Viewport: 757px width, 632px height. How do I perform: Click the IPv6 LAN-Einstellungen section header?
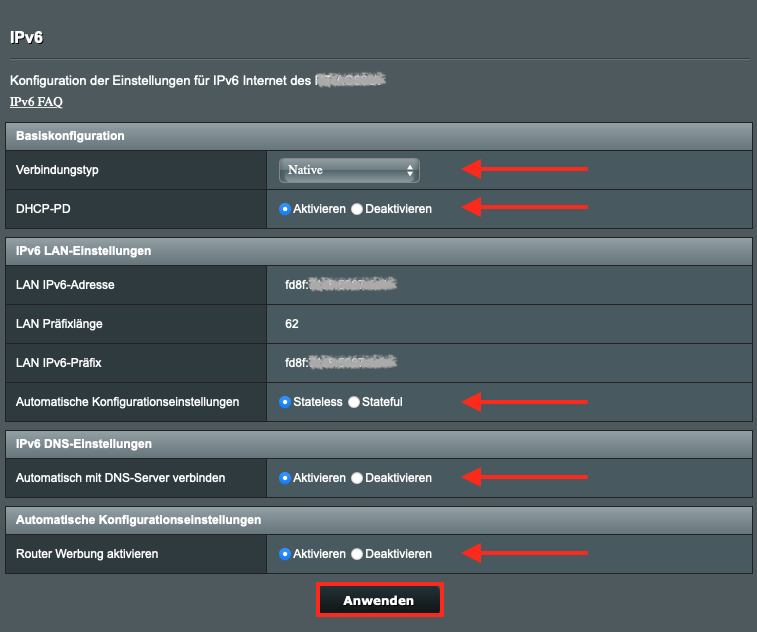(x=83, y=251)
